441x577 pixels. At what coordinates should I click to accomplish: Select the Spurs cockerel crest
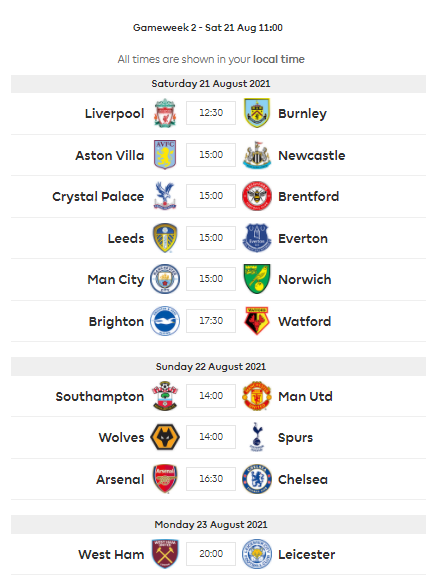[257, 437]
